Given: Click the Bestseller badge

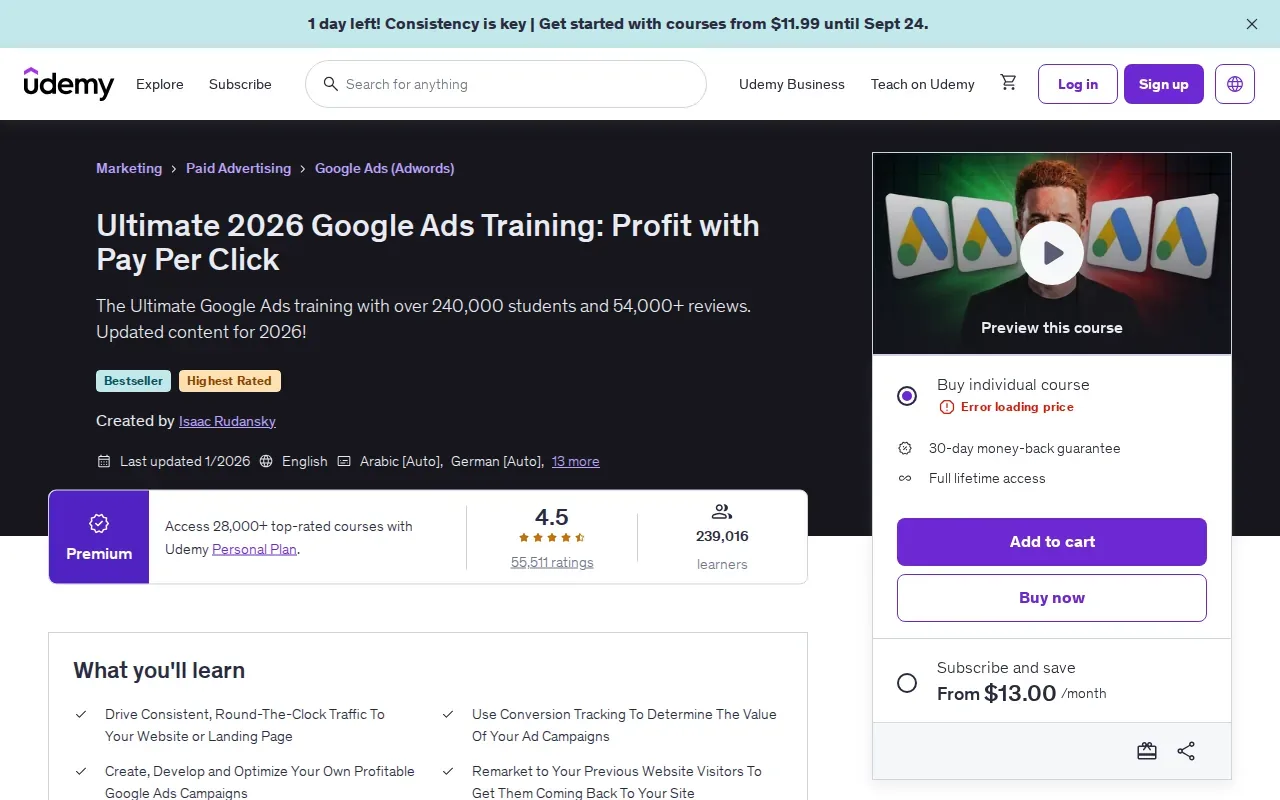Looking at the screenshot, I should click(x=133, y=381).
